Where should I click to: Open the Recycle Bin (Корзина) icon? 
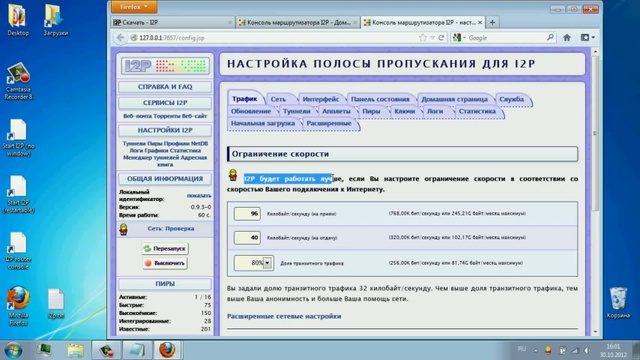(x=618, y=303)
